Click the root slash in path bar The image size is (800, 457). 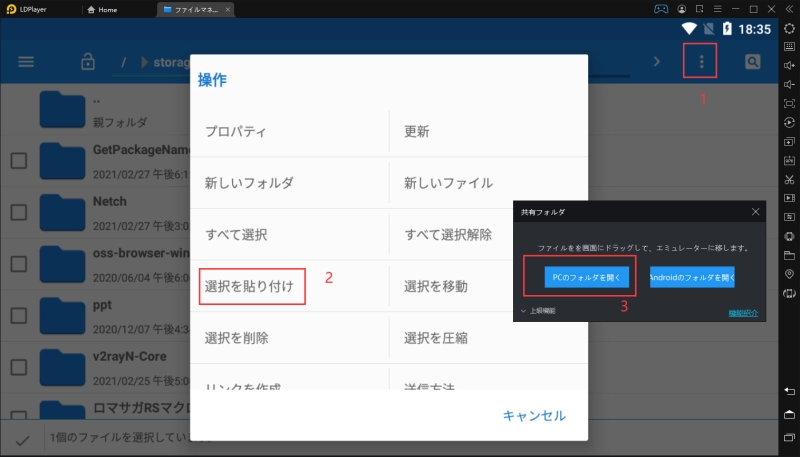click(x=123, y=62)
